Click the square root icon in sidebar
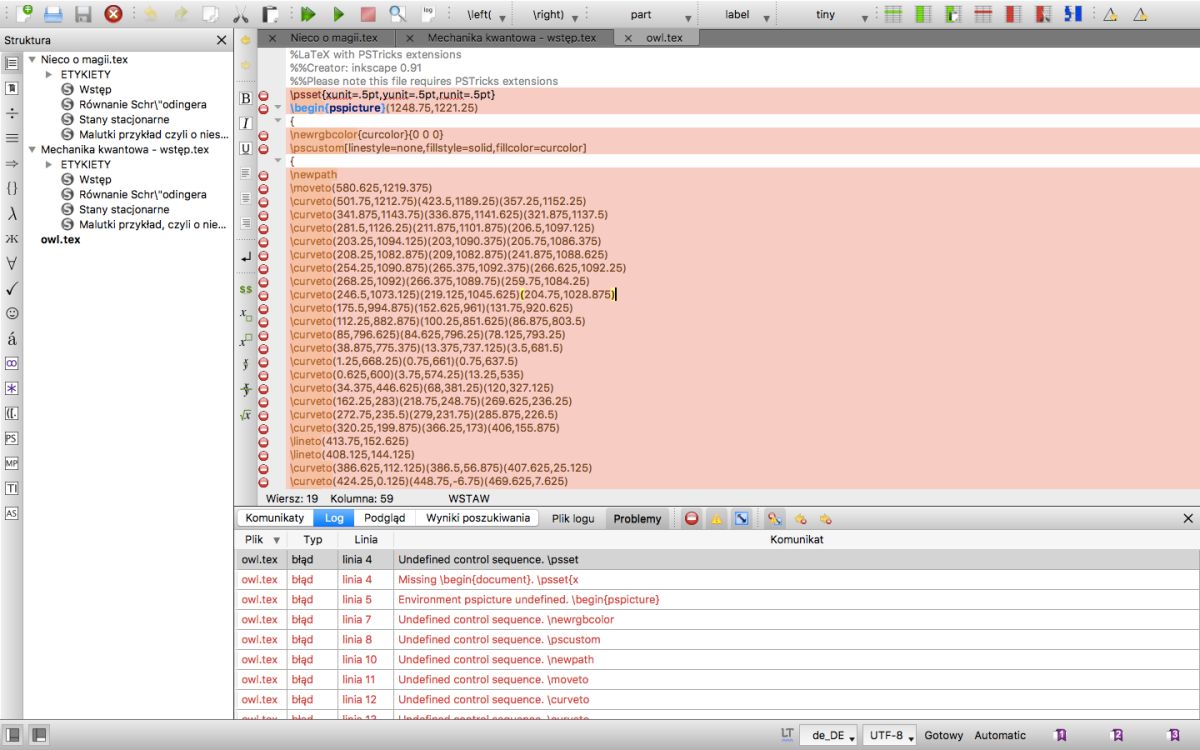The image size is (1200, 750). [246, 415]
